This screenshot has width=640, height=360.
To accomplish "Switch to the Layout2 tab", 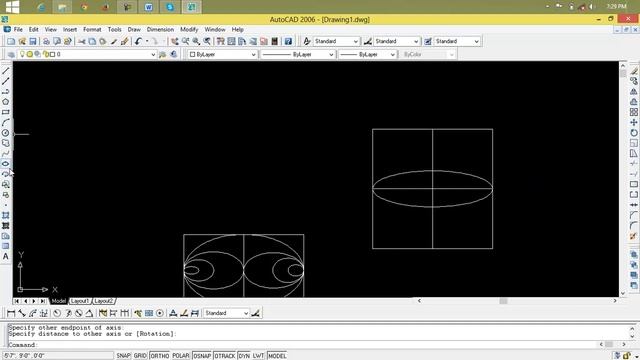I will (103, 301).
